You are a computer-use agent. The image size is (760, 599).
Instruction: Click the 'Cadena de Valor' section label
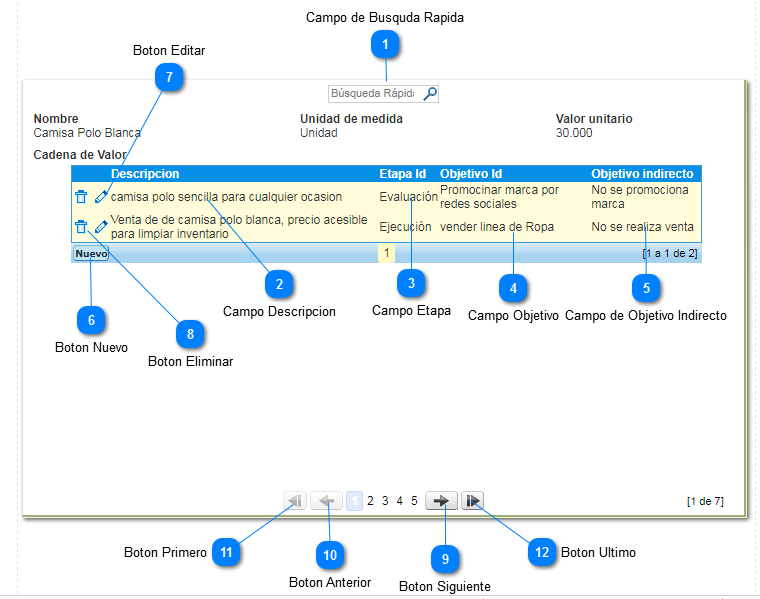pyautogui.click(x=80, y=155)
